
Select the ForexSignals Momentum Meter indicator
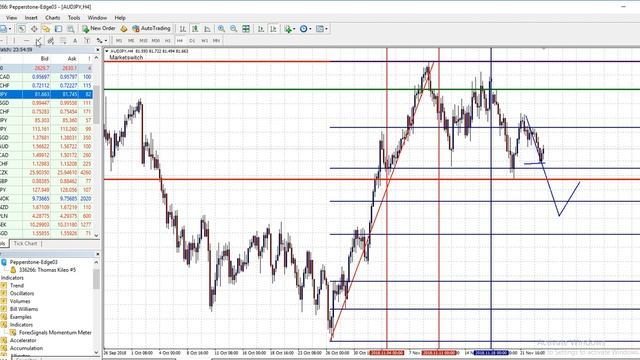pyautogui.click(x=55, y=333)
